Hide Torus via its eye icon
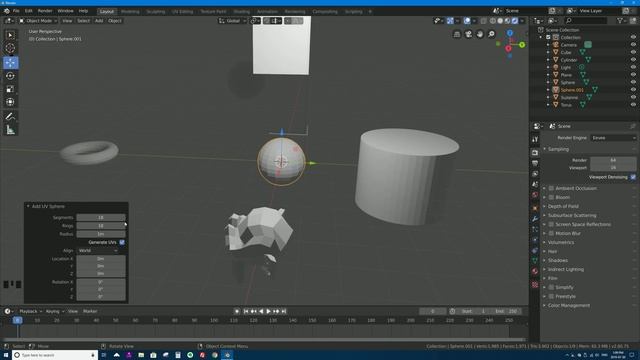 click(633, 105)
